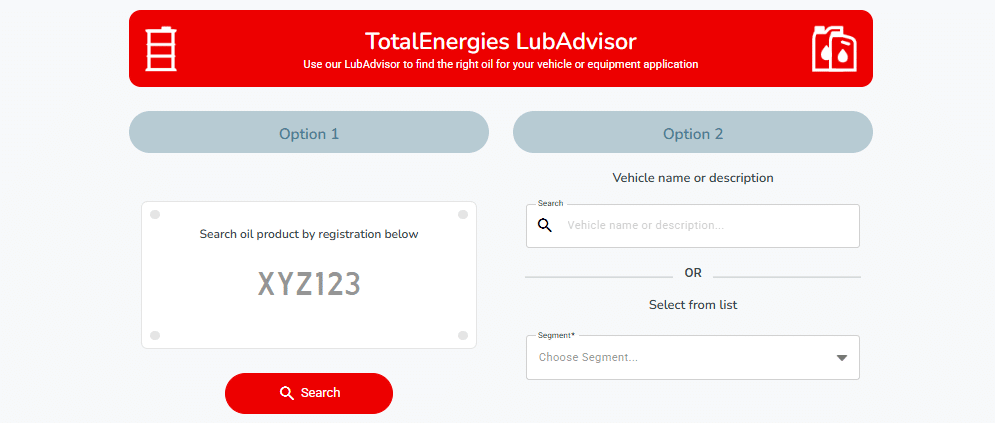Click the 'Search oil product by registration' text
The image size is (995, 423).
tap(309, 234)
